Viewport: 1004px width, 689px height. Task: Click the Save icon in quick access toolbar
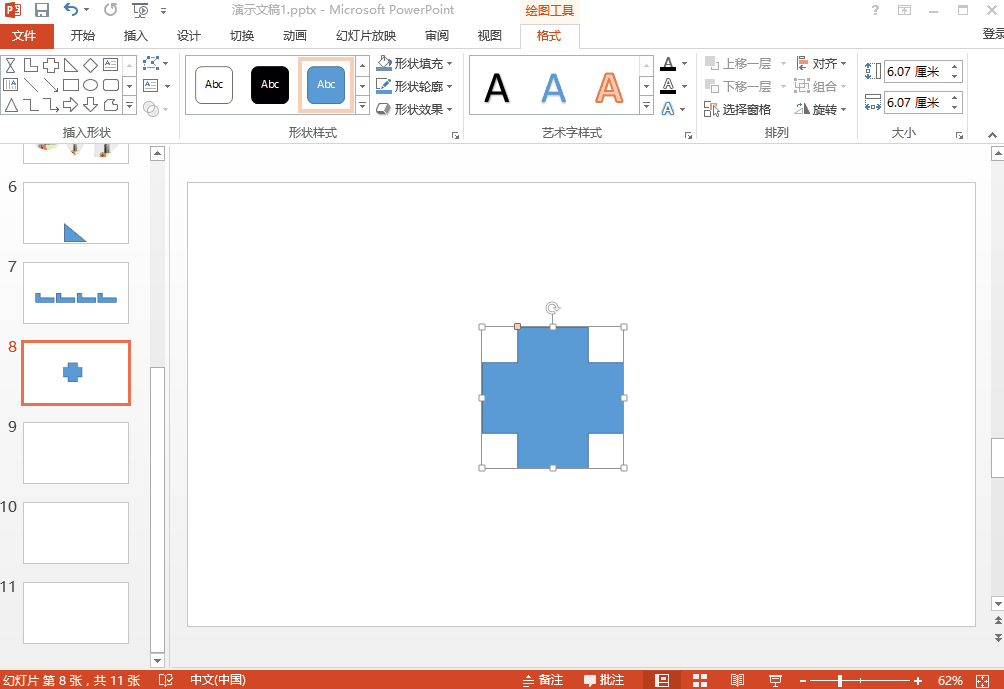[x=42, y=10]
